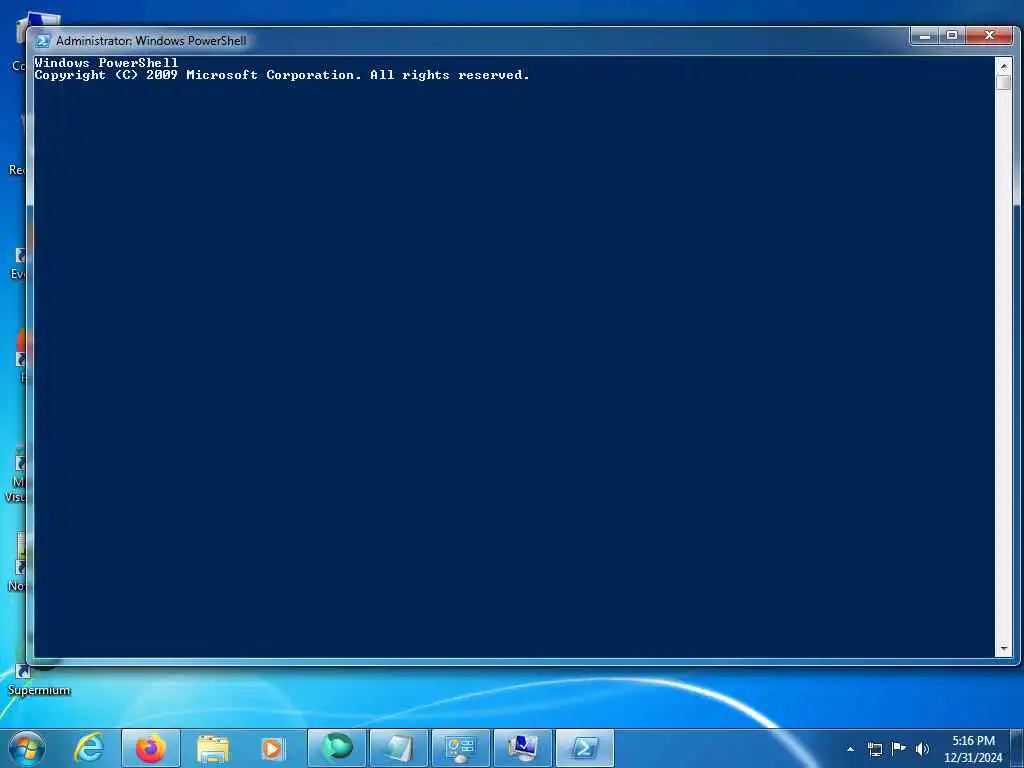Show hidden system tray icons
This screenshot has width=1024, height=768.
coord(850,749)
